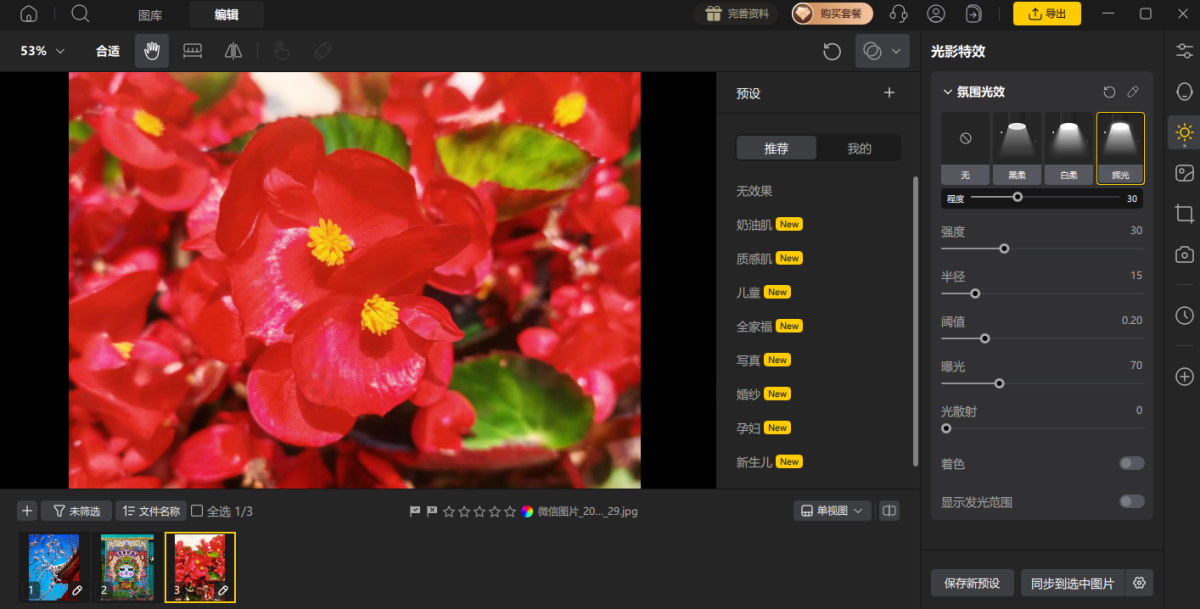This screenshot has height=609, width=1200.
Task: Enable 显示发光范围 switch
Action: pyautogui.click(x=1132, y=501)
